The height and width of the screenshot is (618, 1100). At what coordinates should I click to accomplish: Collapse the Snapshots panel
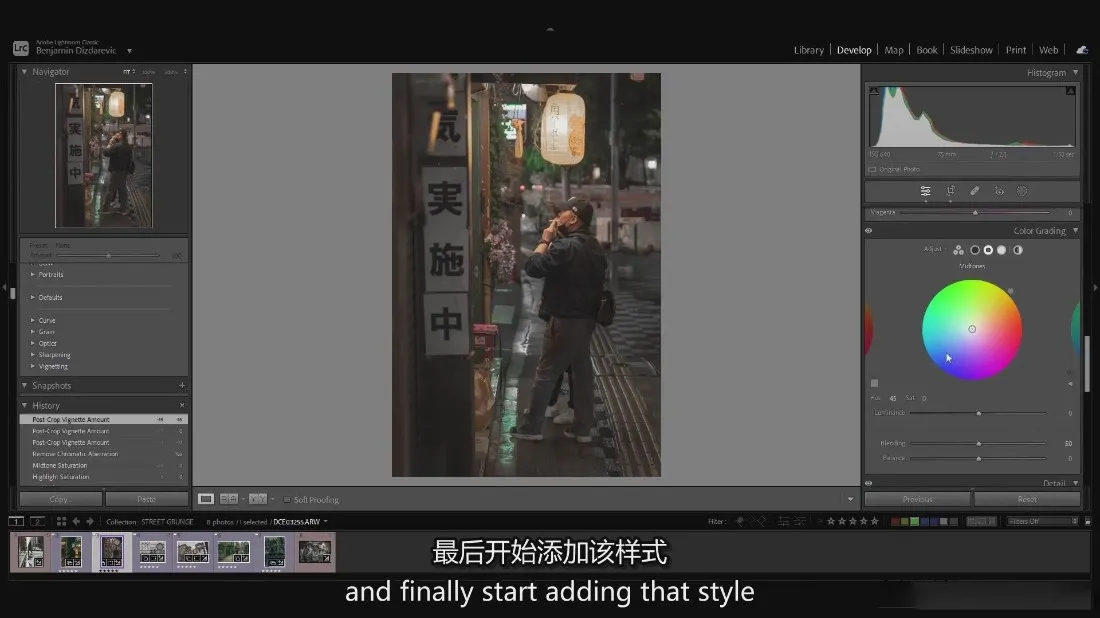coord(25,385)
